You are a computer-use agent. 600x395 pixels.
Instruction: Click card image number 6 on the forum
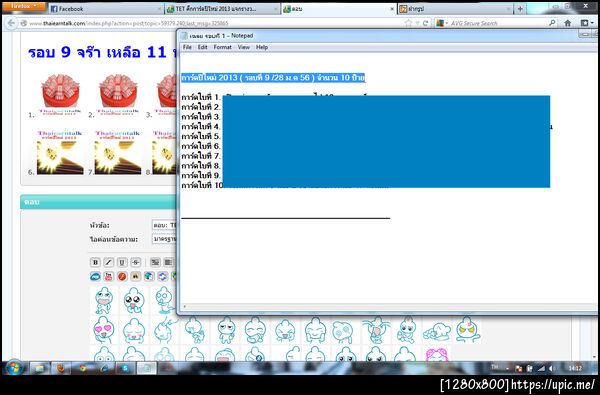click(60, 153)
